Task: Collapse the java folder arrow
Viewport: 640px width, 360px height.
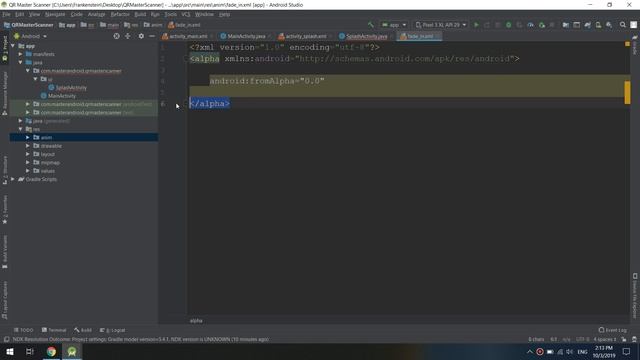Action: 20,62
